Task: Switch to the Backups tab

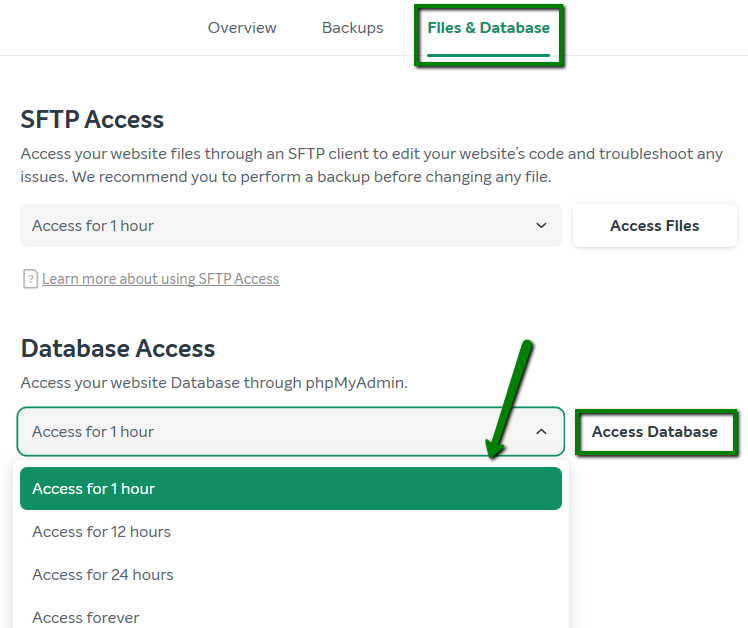Action: coord(353,28)
